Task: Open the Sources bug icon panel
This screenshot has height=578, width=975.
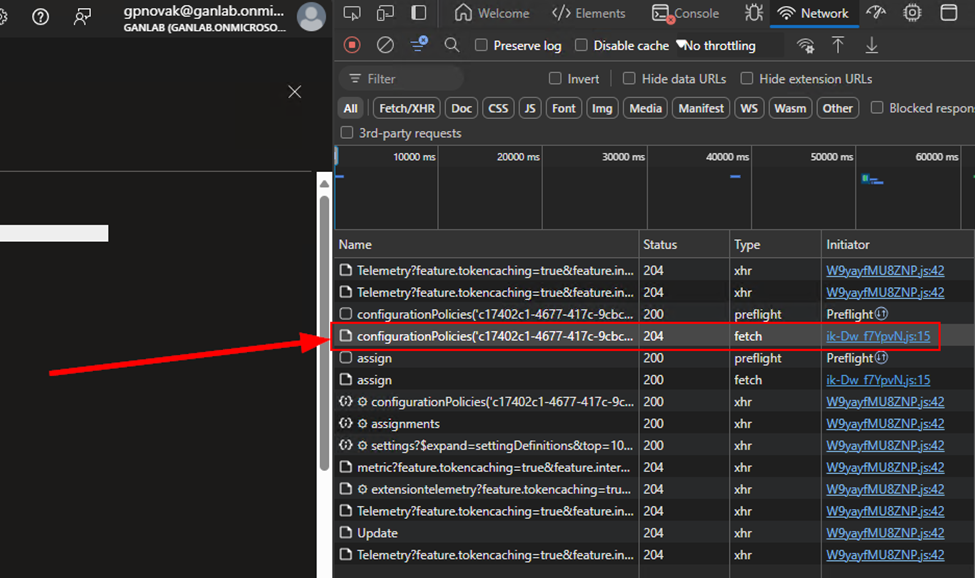Action: coord(754,13)
